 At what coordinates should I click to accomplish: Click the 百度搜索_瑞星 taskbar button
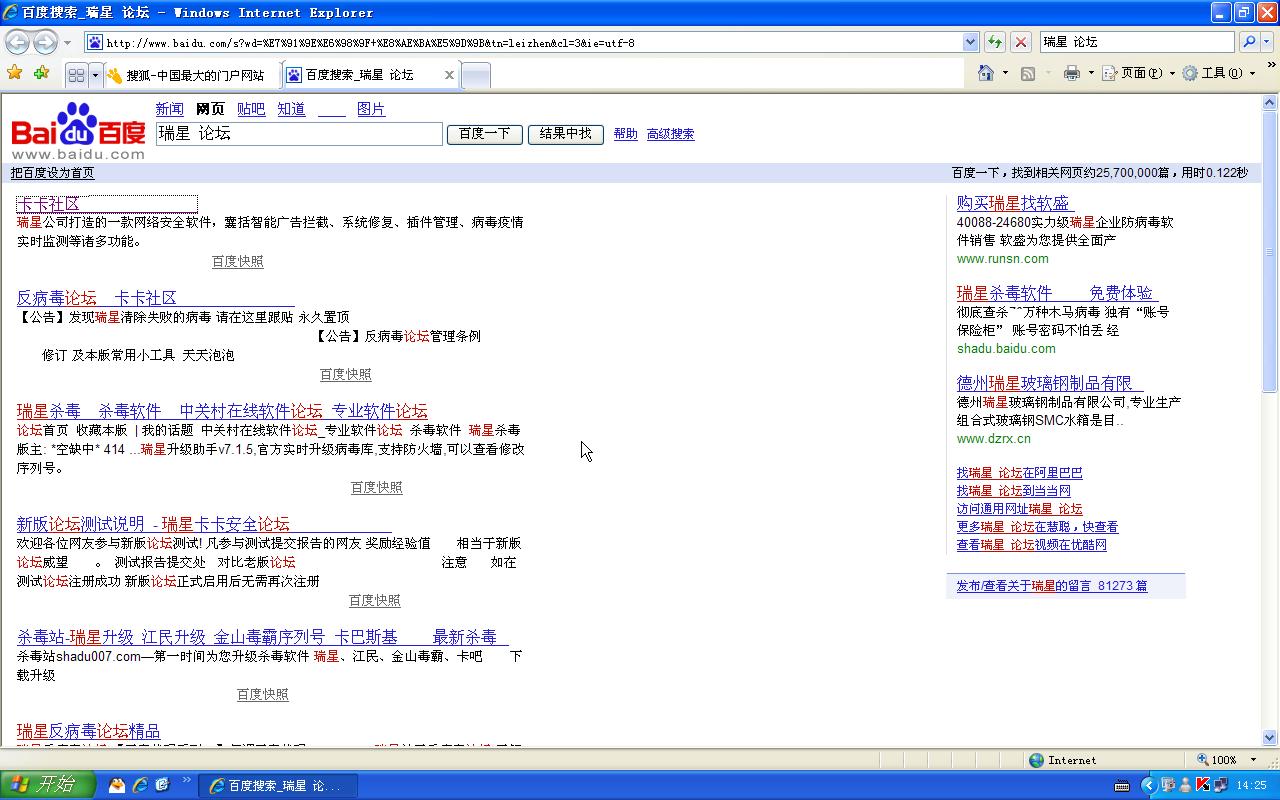click(278, 786)
